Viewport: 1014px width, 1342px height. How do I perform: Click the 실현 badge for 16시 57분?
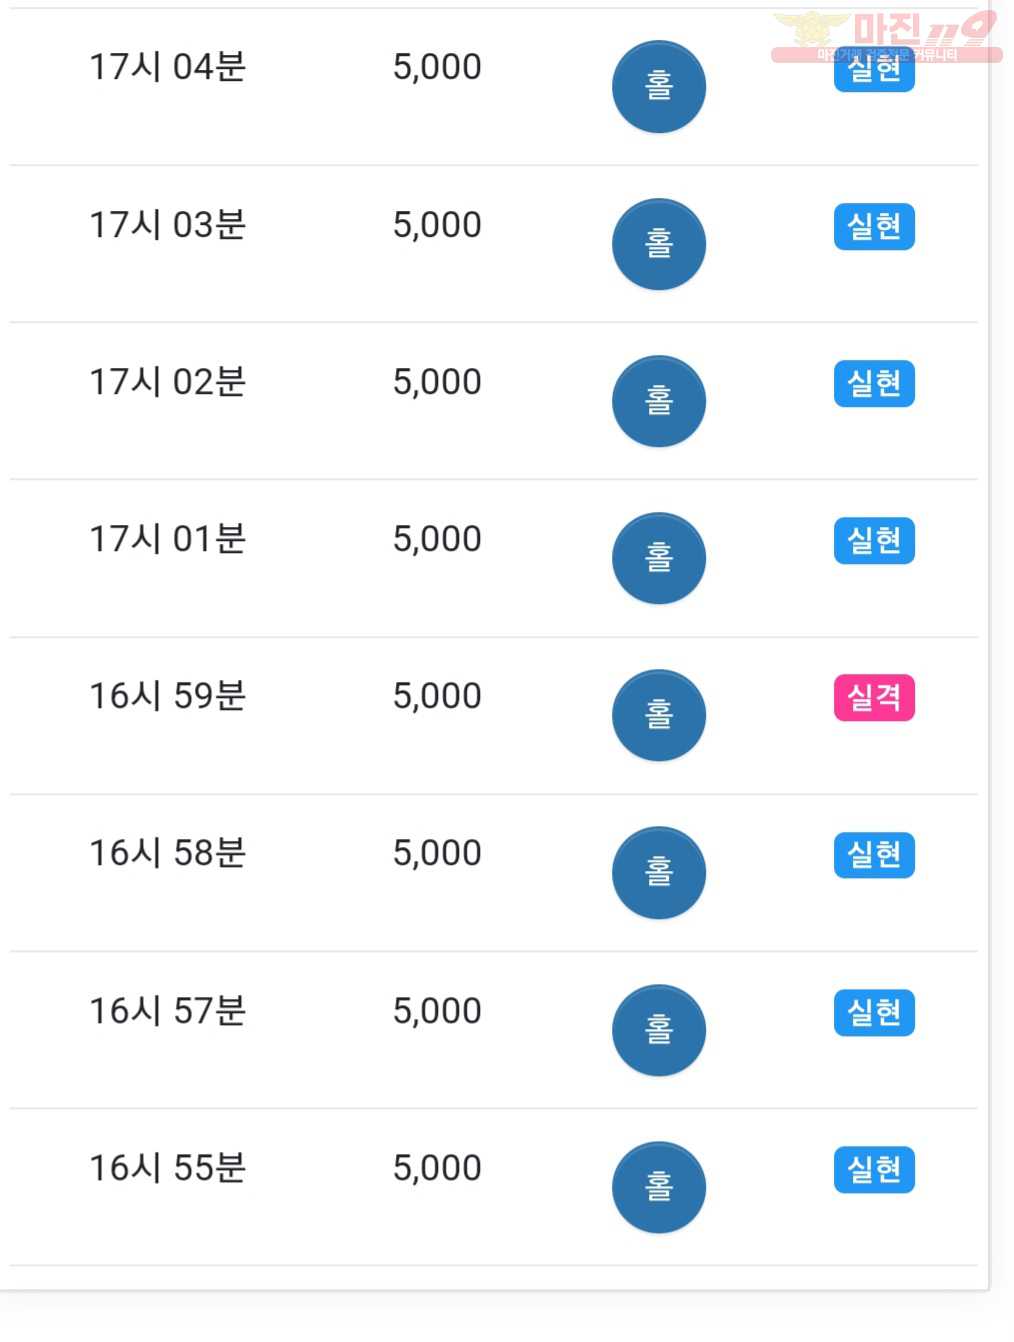click(x=874, y=1013)
